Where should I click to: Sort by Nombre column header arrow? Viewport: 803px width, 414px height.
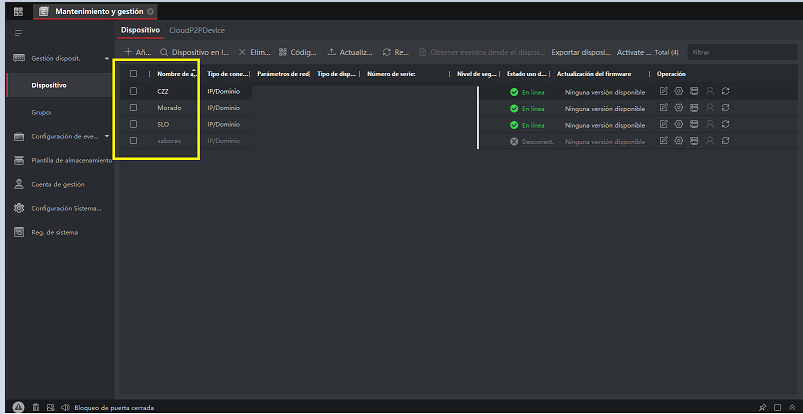(x=194, y=72)
